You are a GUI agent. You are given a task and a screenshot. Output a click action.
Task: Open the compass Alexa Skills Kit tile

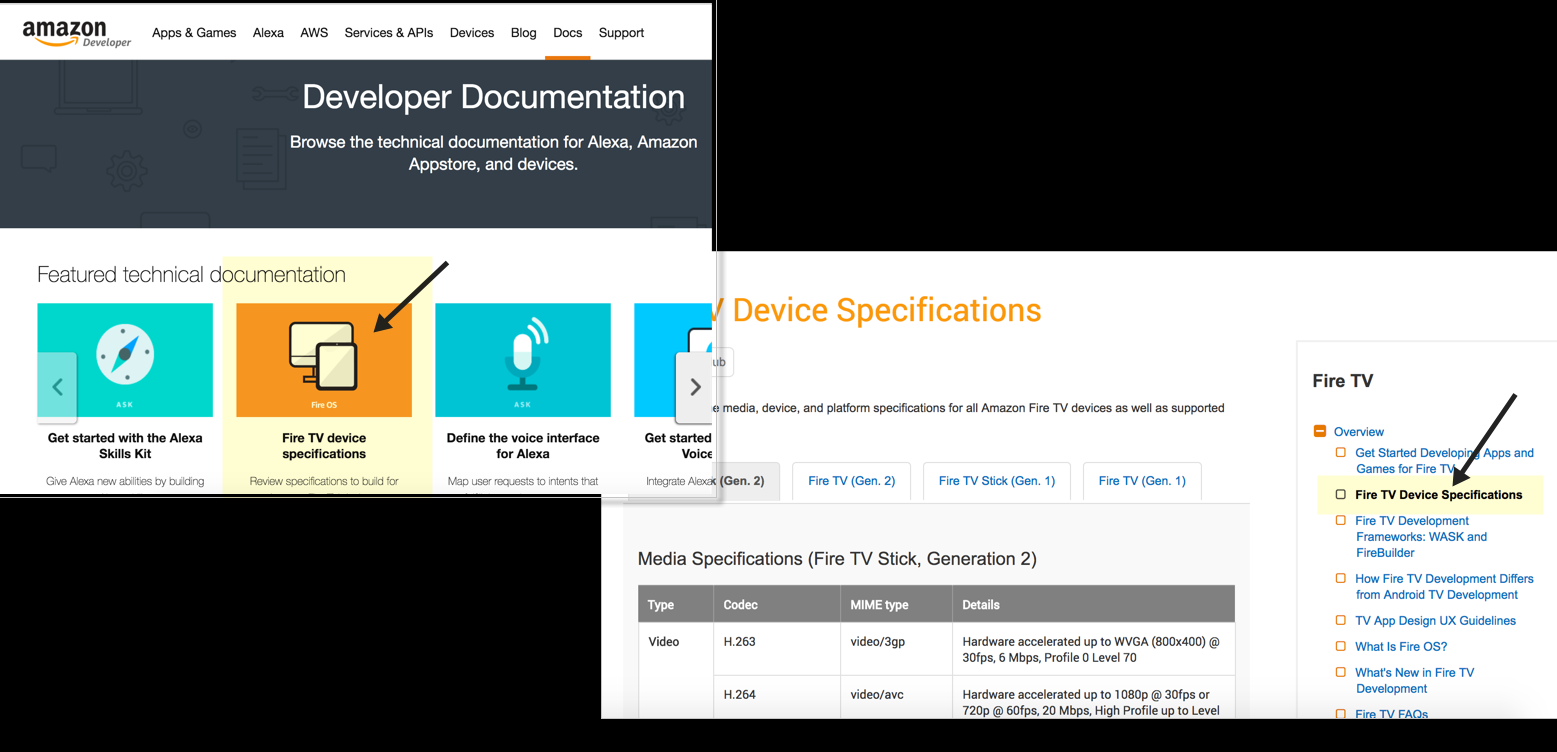[x=125, y=360]
